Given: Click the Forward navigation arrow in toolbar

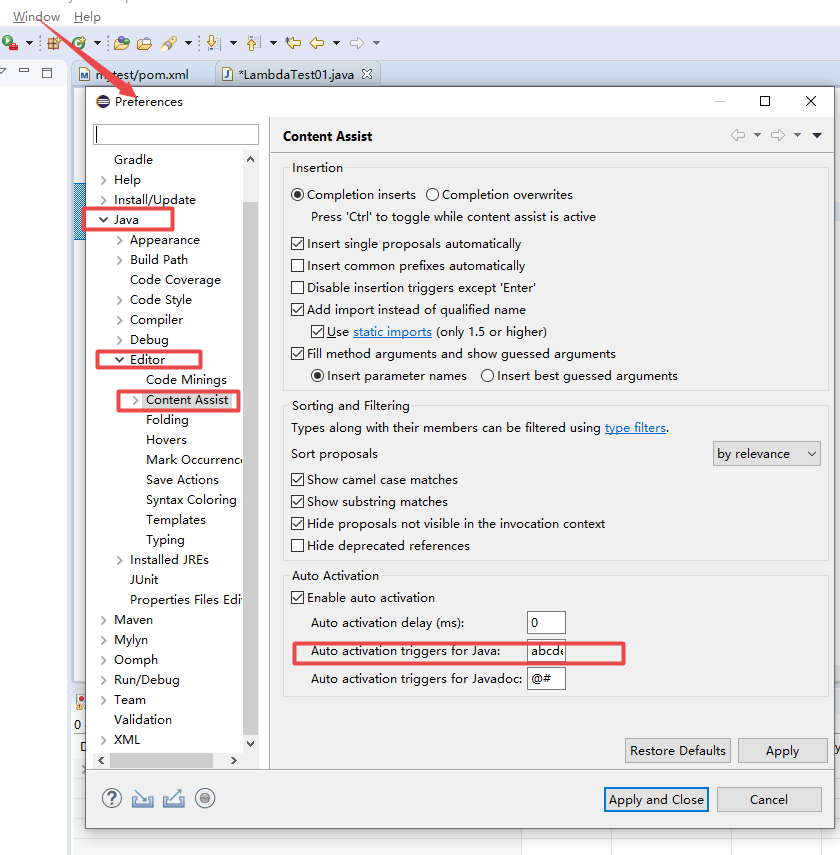Looking at the screenshot, I should 357,43.
